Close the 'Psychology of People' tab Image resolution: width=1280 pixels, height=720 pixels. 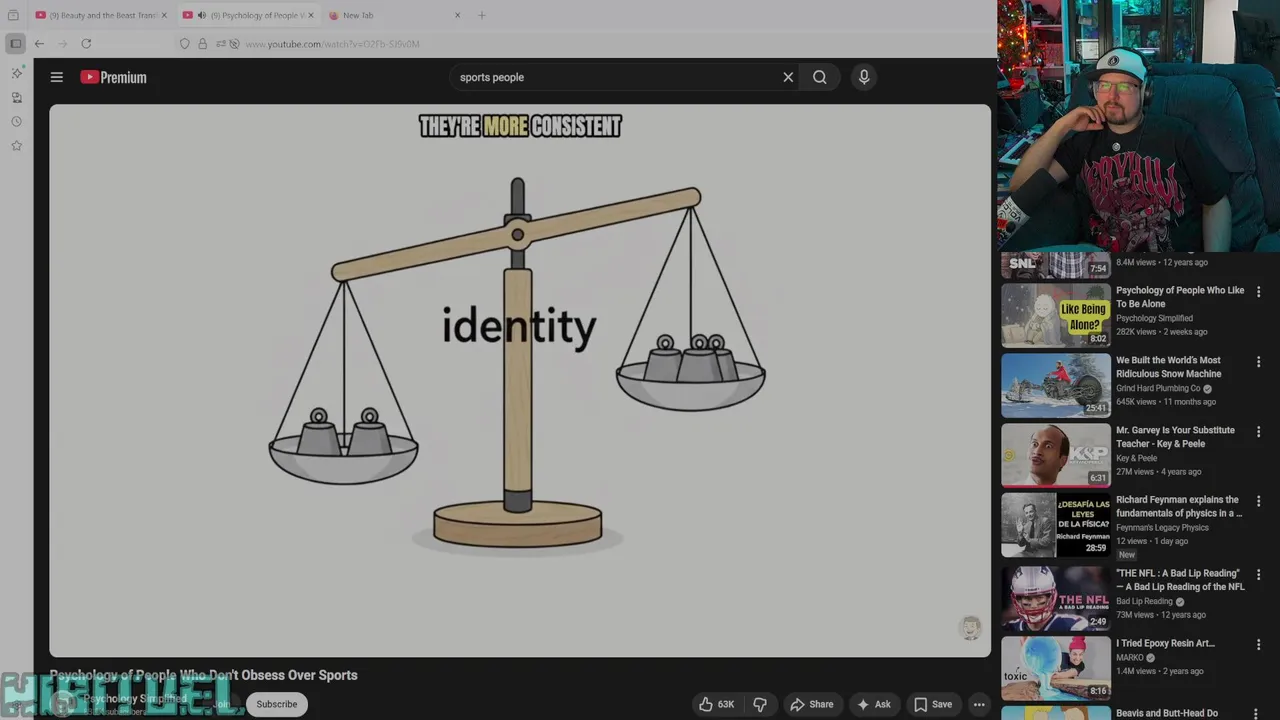tap(311, 15)
